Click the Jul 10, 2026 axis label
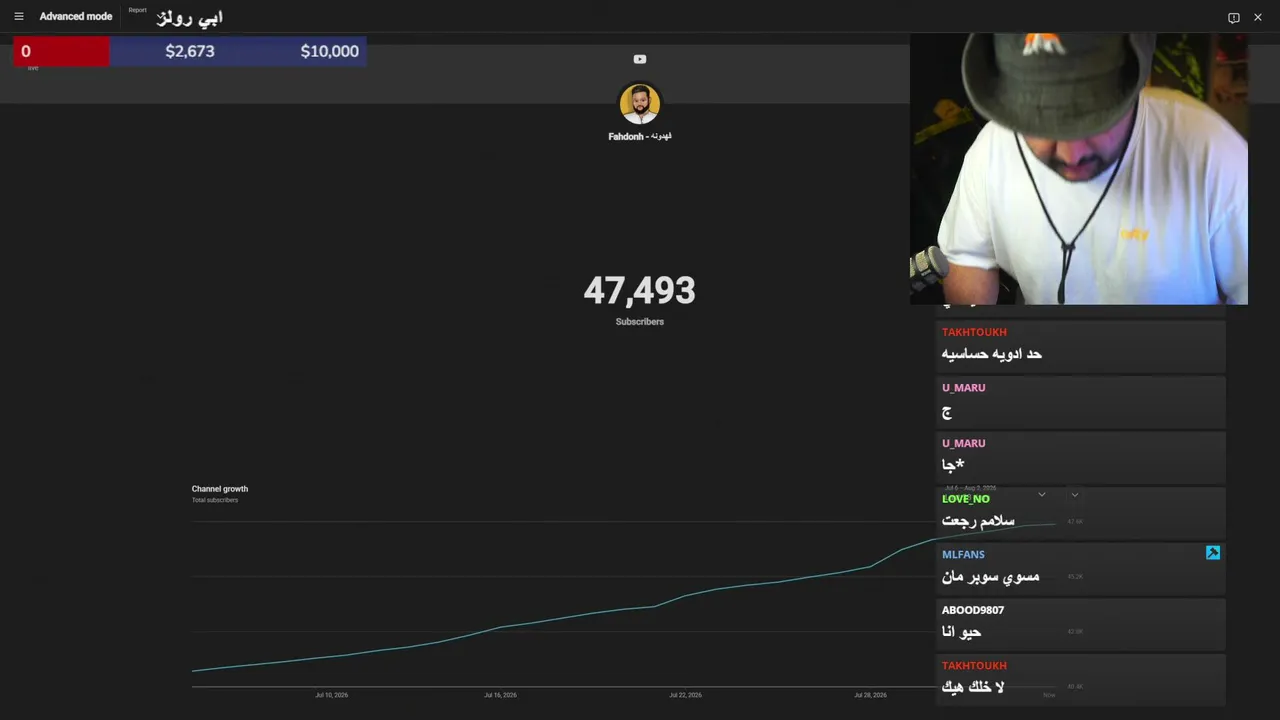 (332, 695)
